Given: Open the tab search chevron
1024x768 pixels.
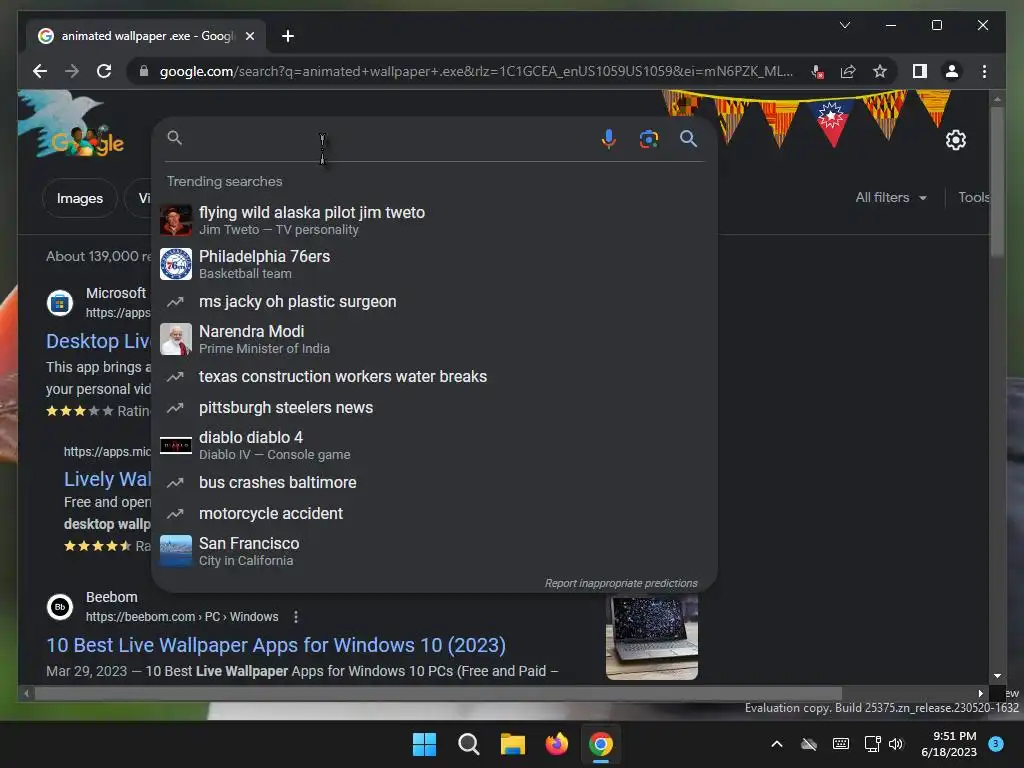Looking at the screenshot, I should coord(844,25).
